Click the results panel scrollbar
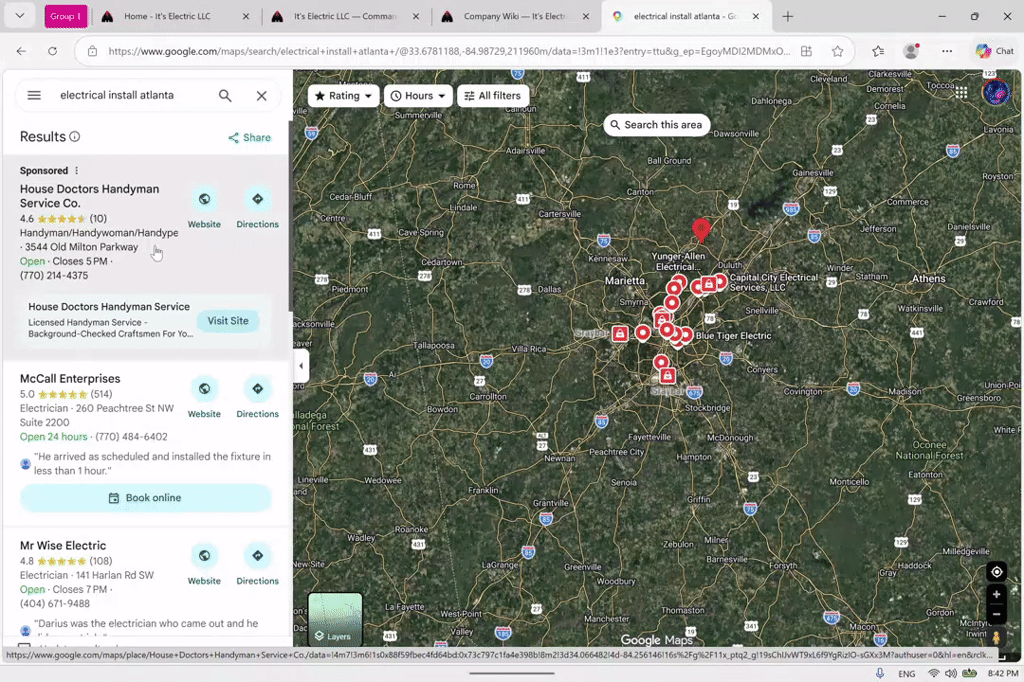This screenshot has width=1024, height=682. tap(290, 216)
